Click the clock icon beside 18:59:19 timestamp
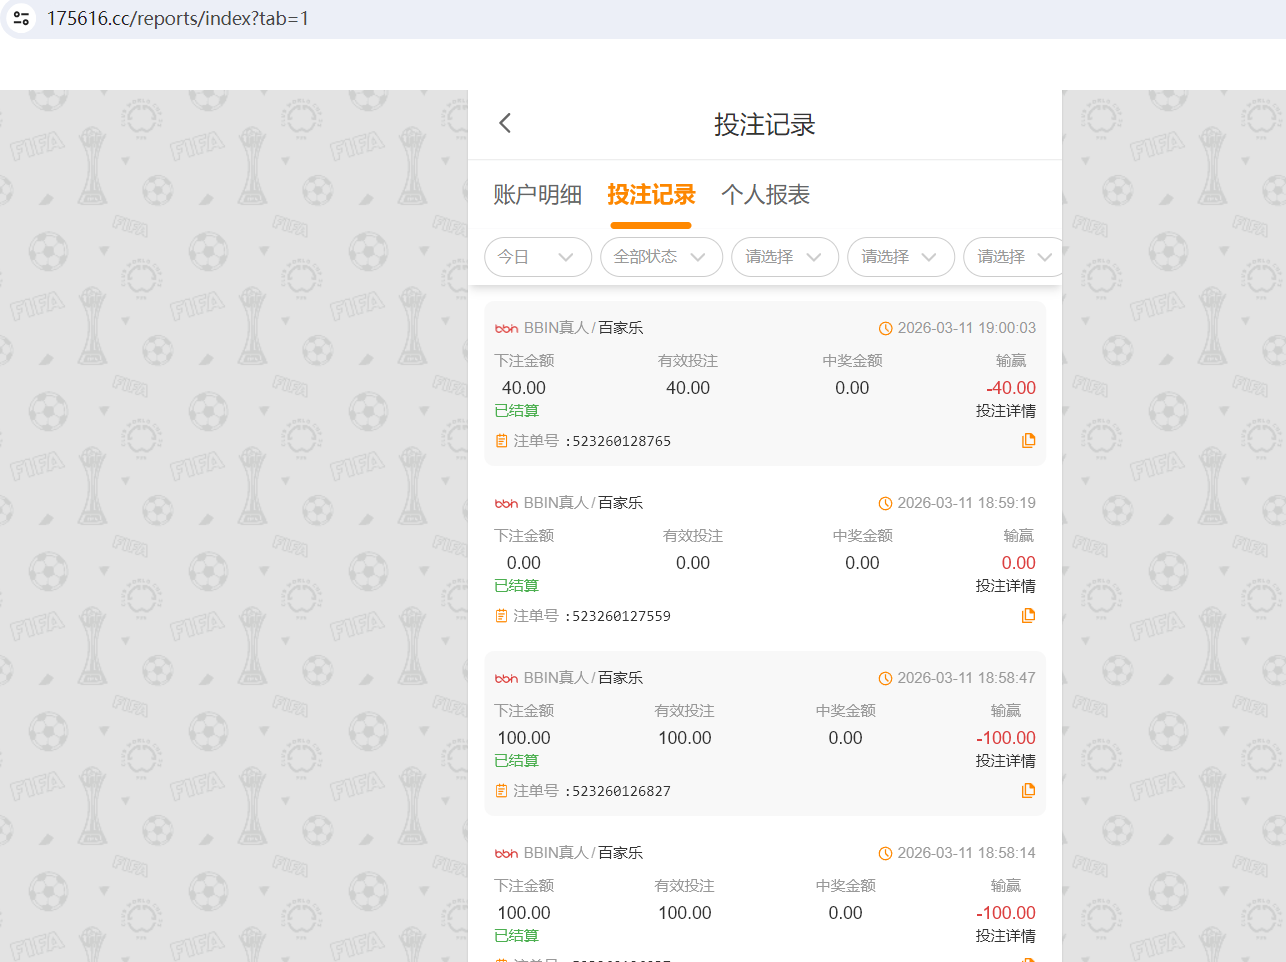 [x=886, y=503]
